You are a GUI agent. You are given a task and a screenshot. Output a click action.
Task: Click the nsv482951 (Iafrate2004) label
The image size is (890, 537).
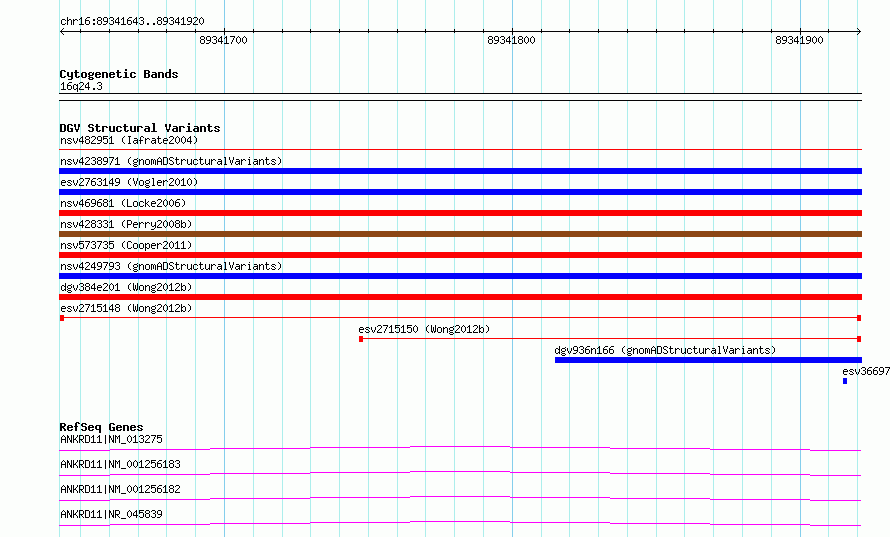pyautogui.click(x=129, y=140)
